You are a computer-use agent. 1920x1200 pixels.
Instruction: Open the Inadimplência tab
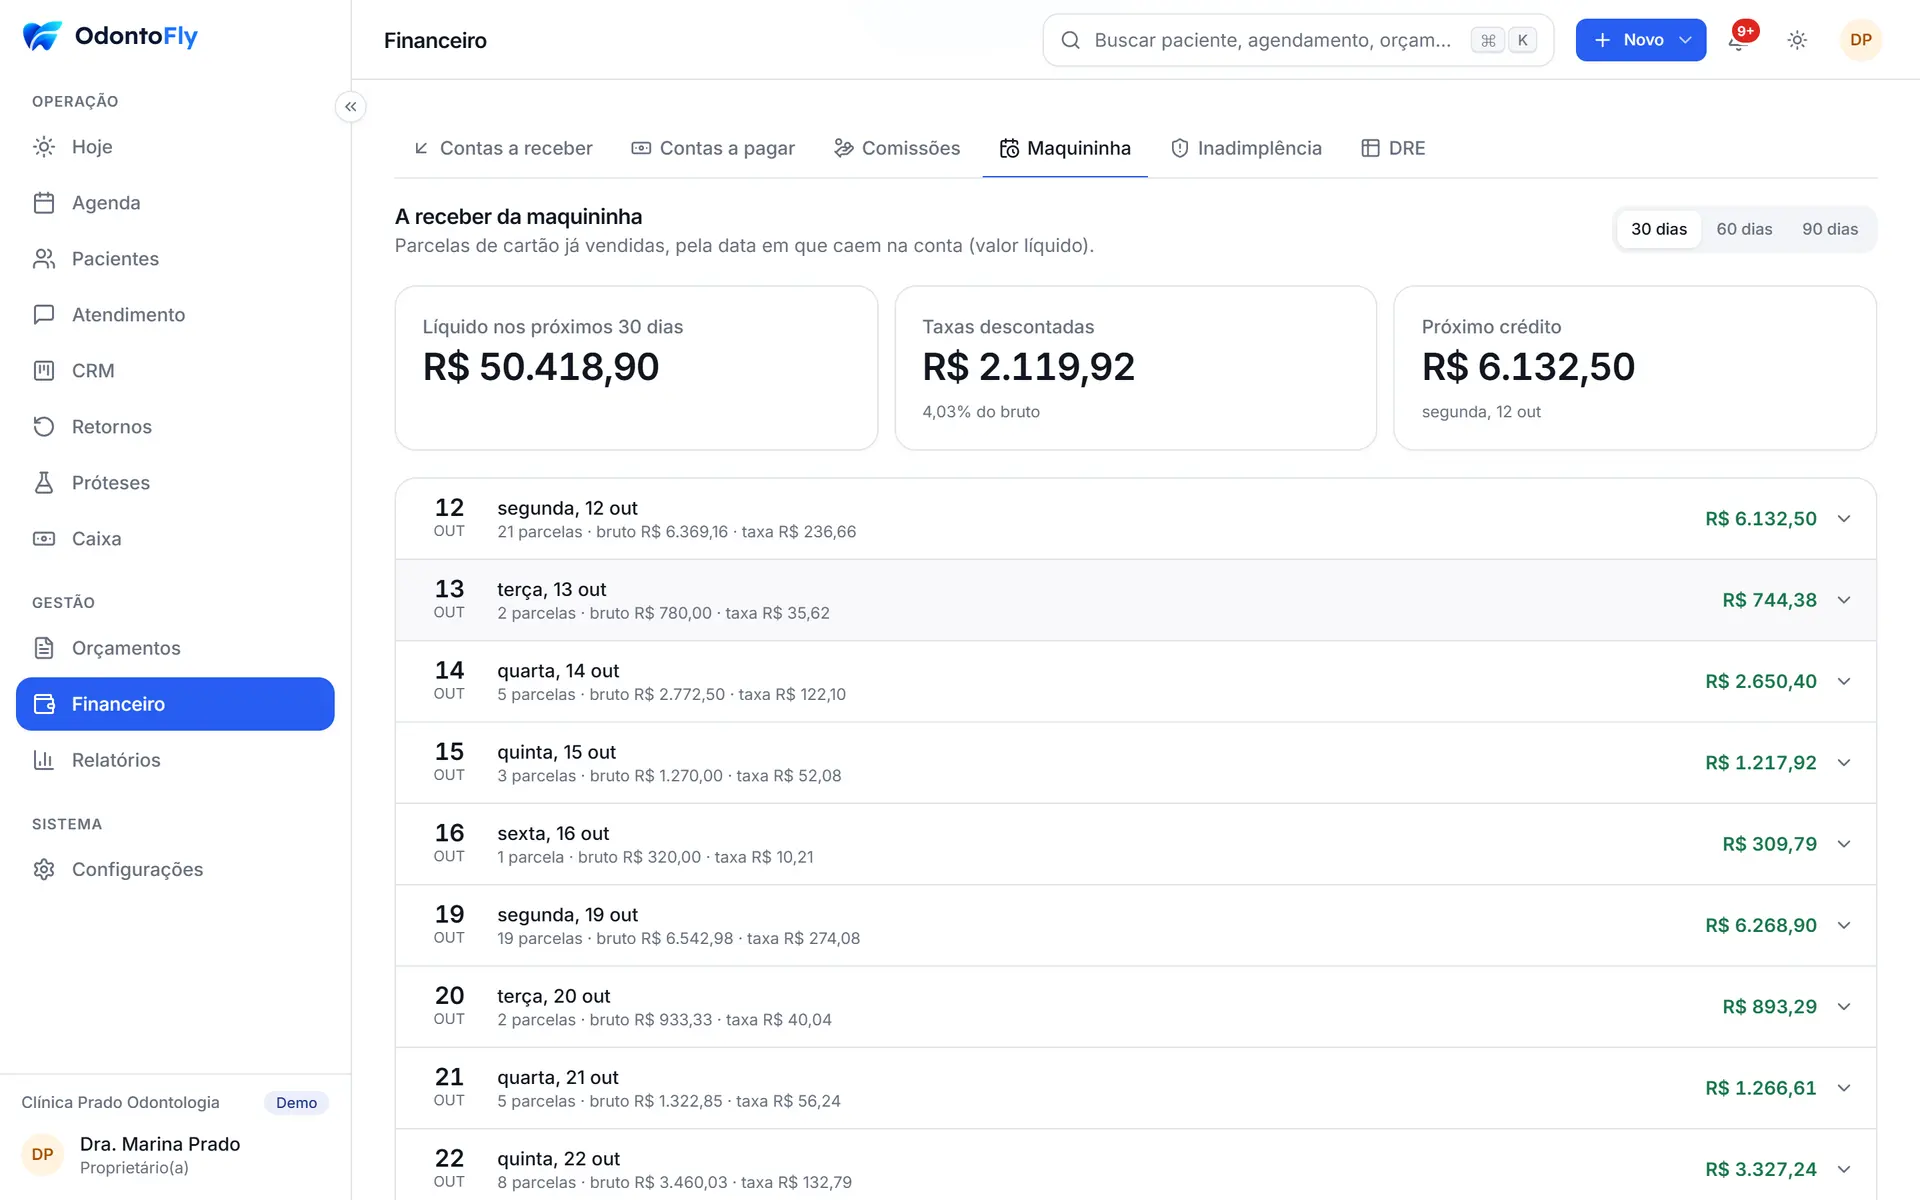(1246, 148)
